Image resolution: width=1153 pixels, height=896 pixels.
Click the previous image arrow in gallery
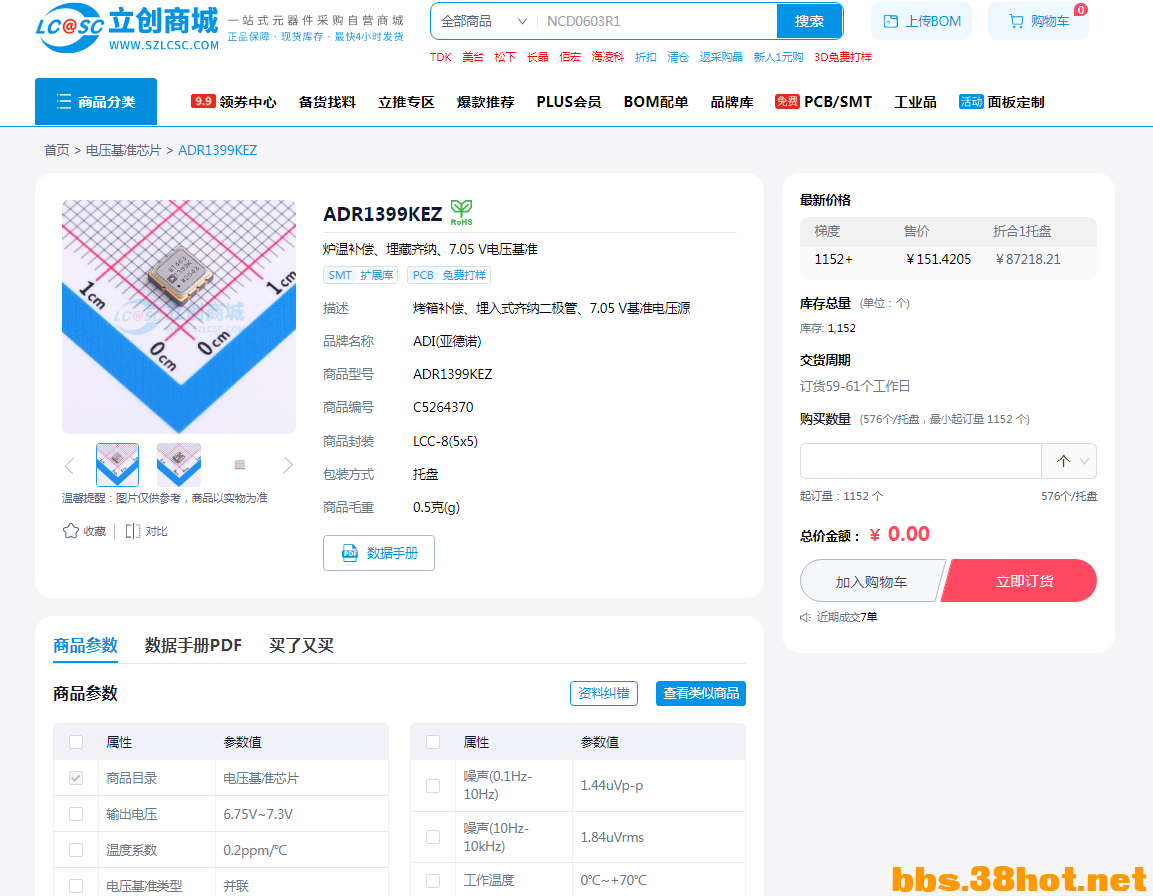[x=70, y=465]
